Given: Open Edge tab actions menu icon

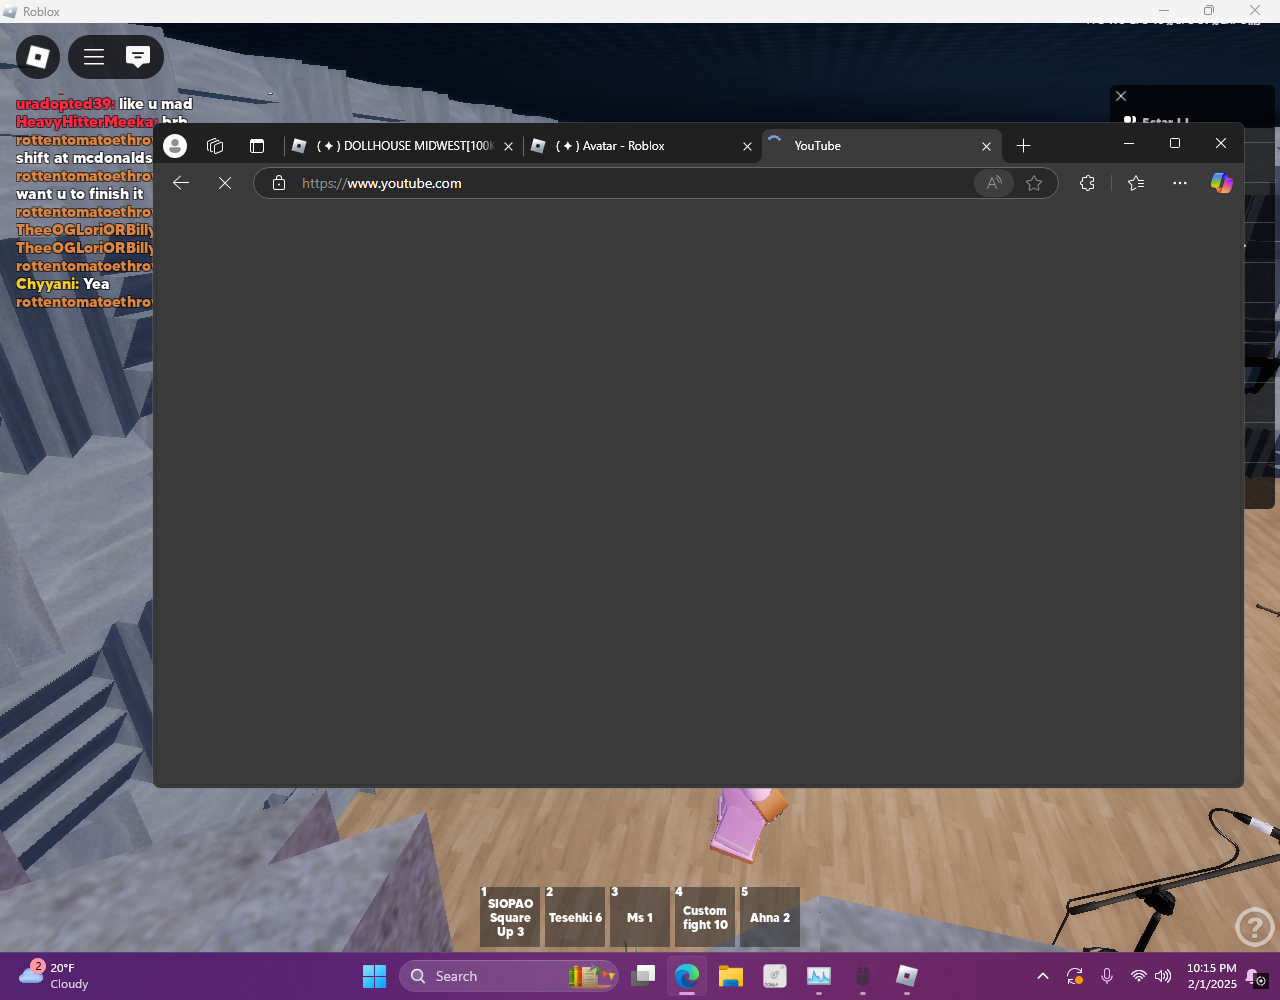Looking at the screenshot, I should (x=257, y=146).
